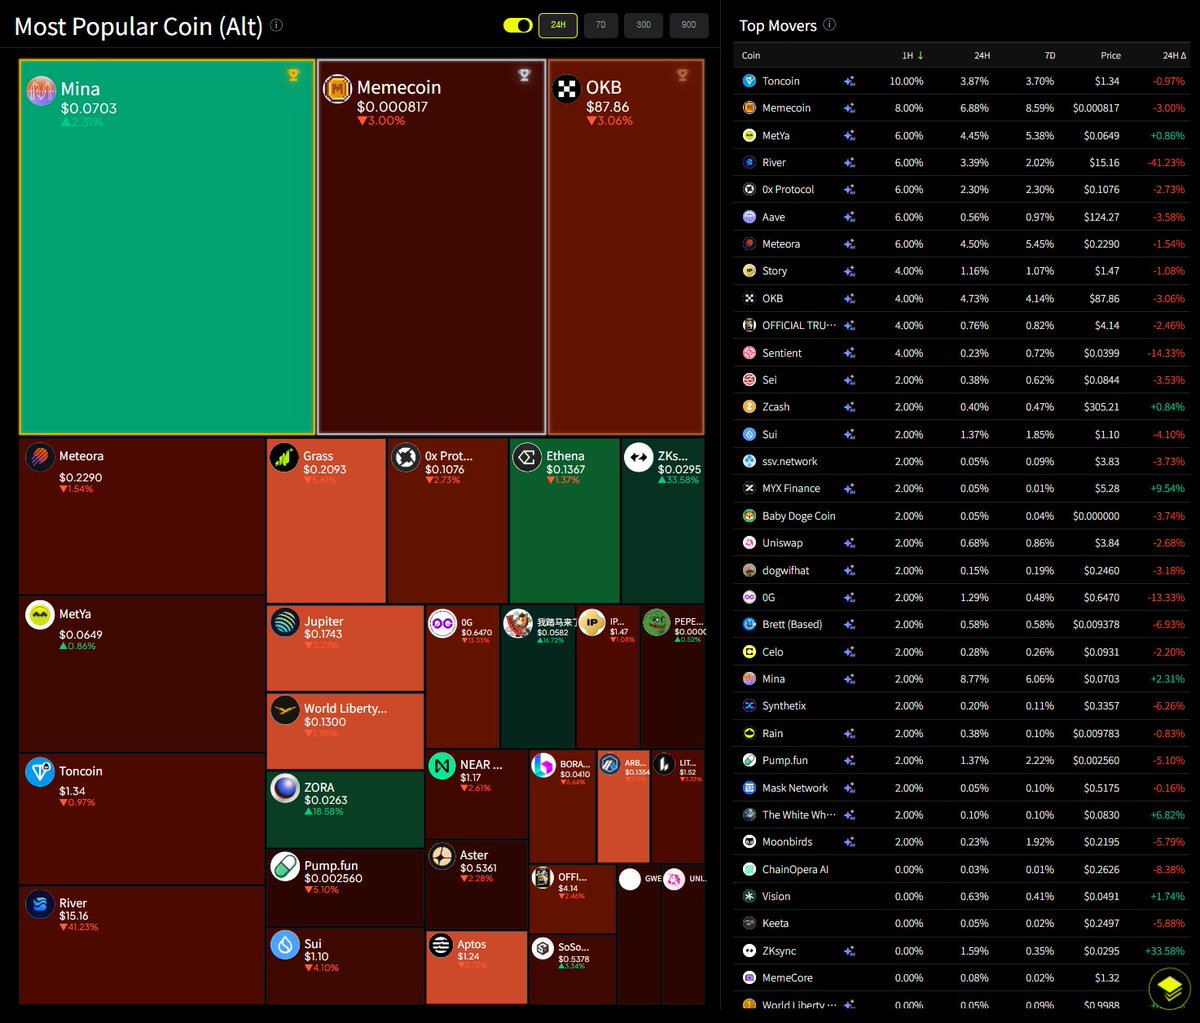Click the bronze trophy icon on OKB tile
1200x1023 pixels.
click(x=682, y=75)
